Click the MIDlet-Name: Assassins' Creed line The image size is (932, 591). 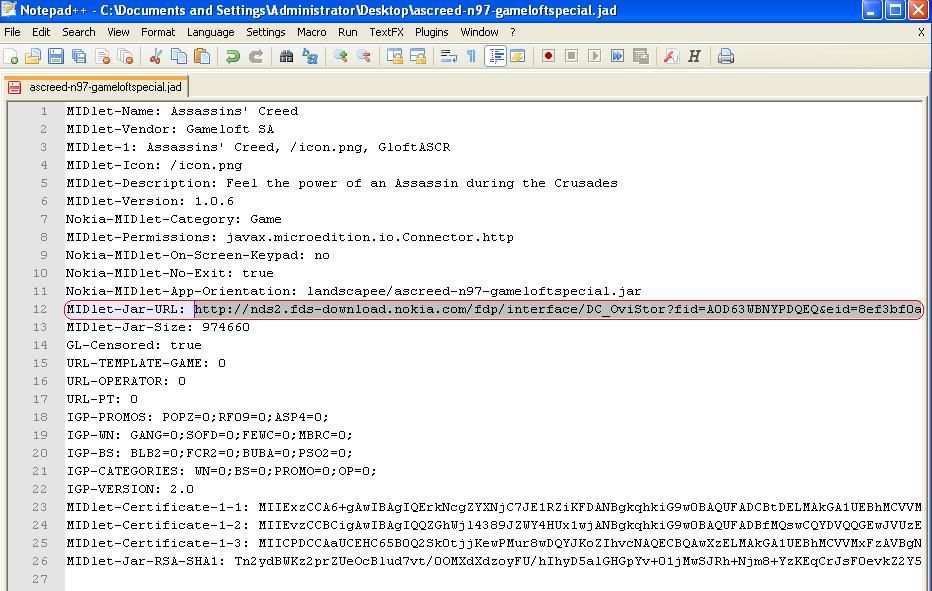(x=182, y=111)
